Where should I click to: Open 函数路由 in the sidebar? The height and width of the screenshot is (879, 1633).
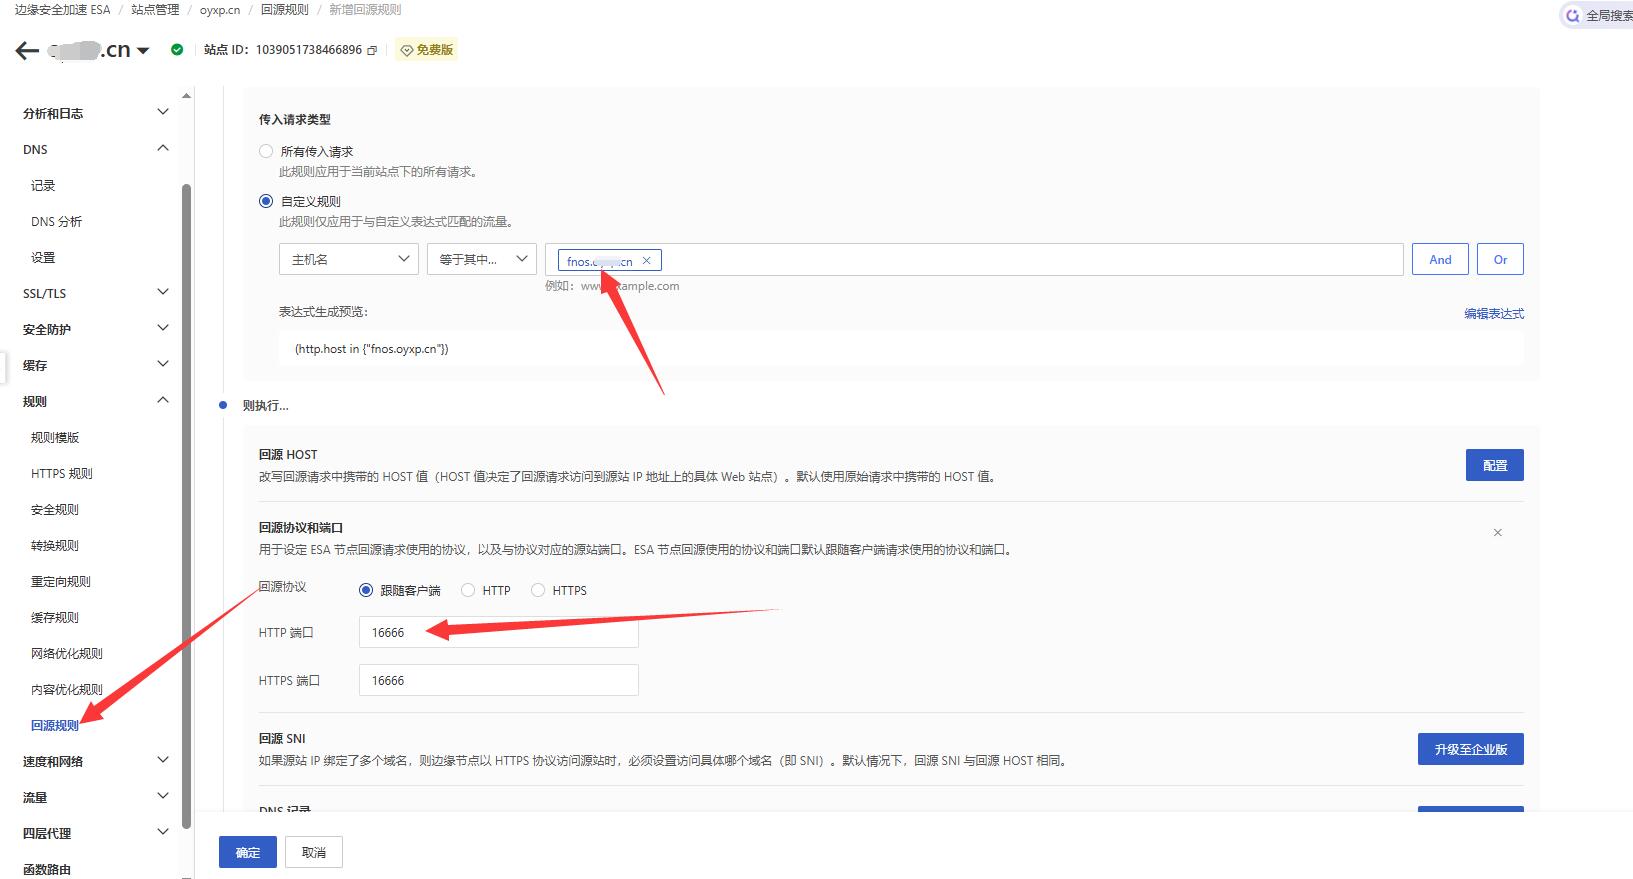pyautogui.click(x=47, y=870)
